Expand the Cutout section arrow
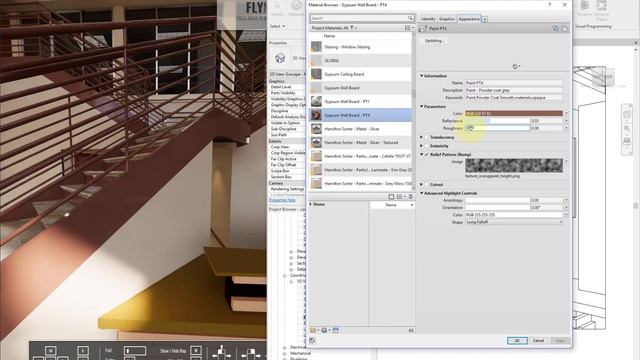The height and width of the screenshot is (360, 640). pyautogui.click(x=422, y=184)
